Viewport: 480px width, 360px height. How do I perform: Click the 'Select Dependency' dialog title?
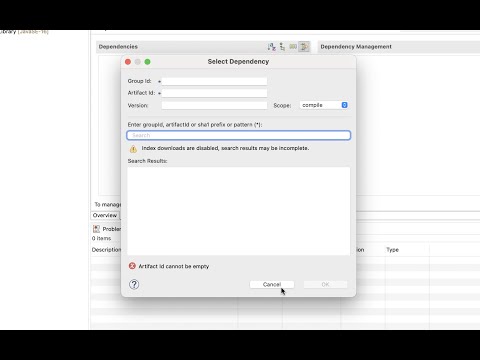coord(238,62)
